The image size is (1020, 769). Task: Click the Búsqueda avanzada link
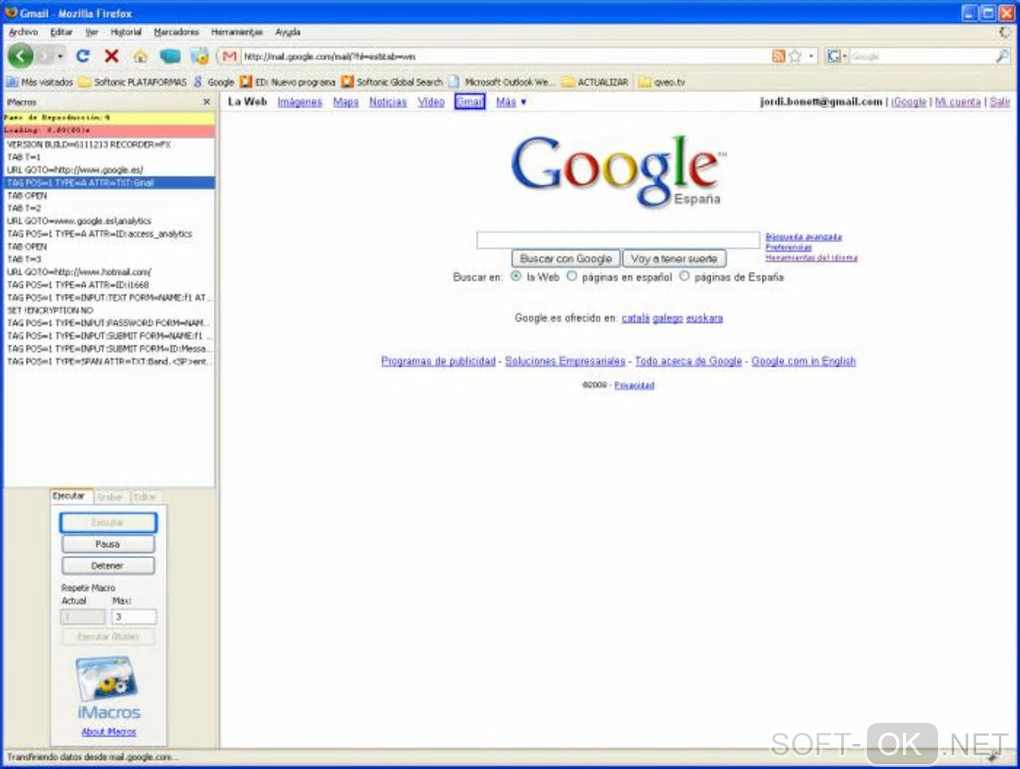click(x=803, y=237)
